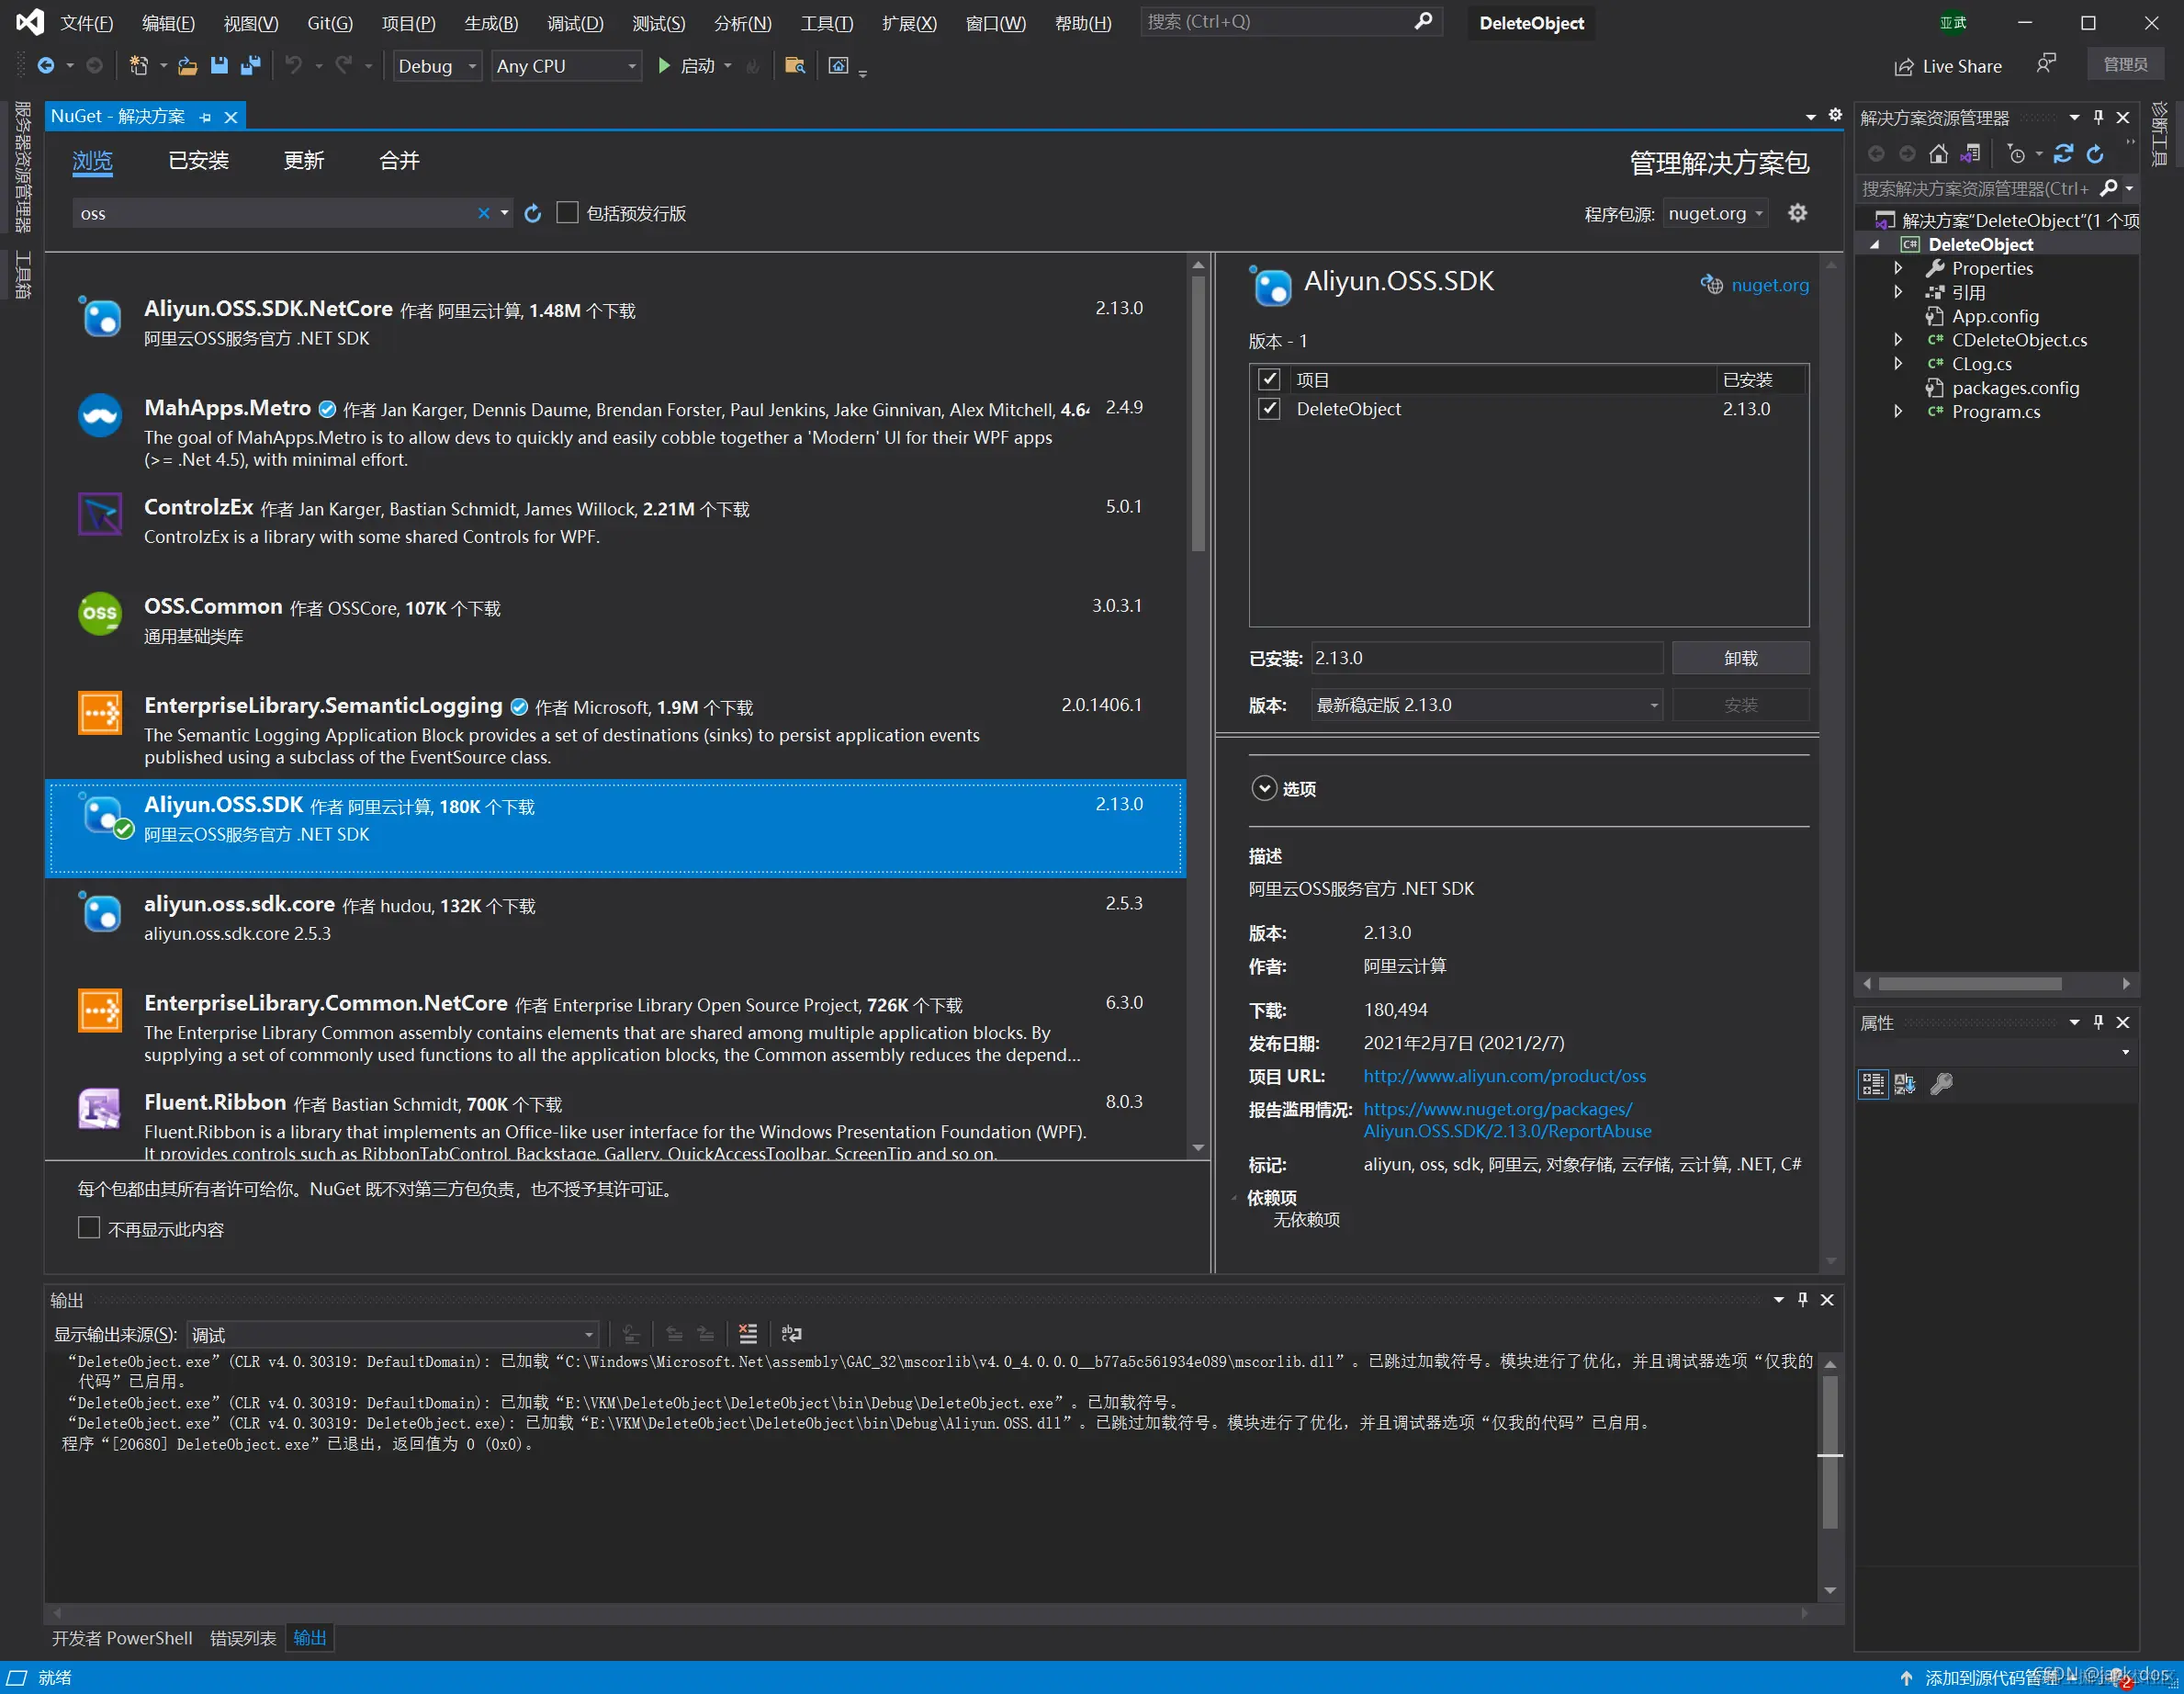The height and width of the screenshot is (1694, 2184).
Task: Uncheck the DeleteObject project checkbox
Action: [1269, 409]
